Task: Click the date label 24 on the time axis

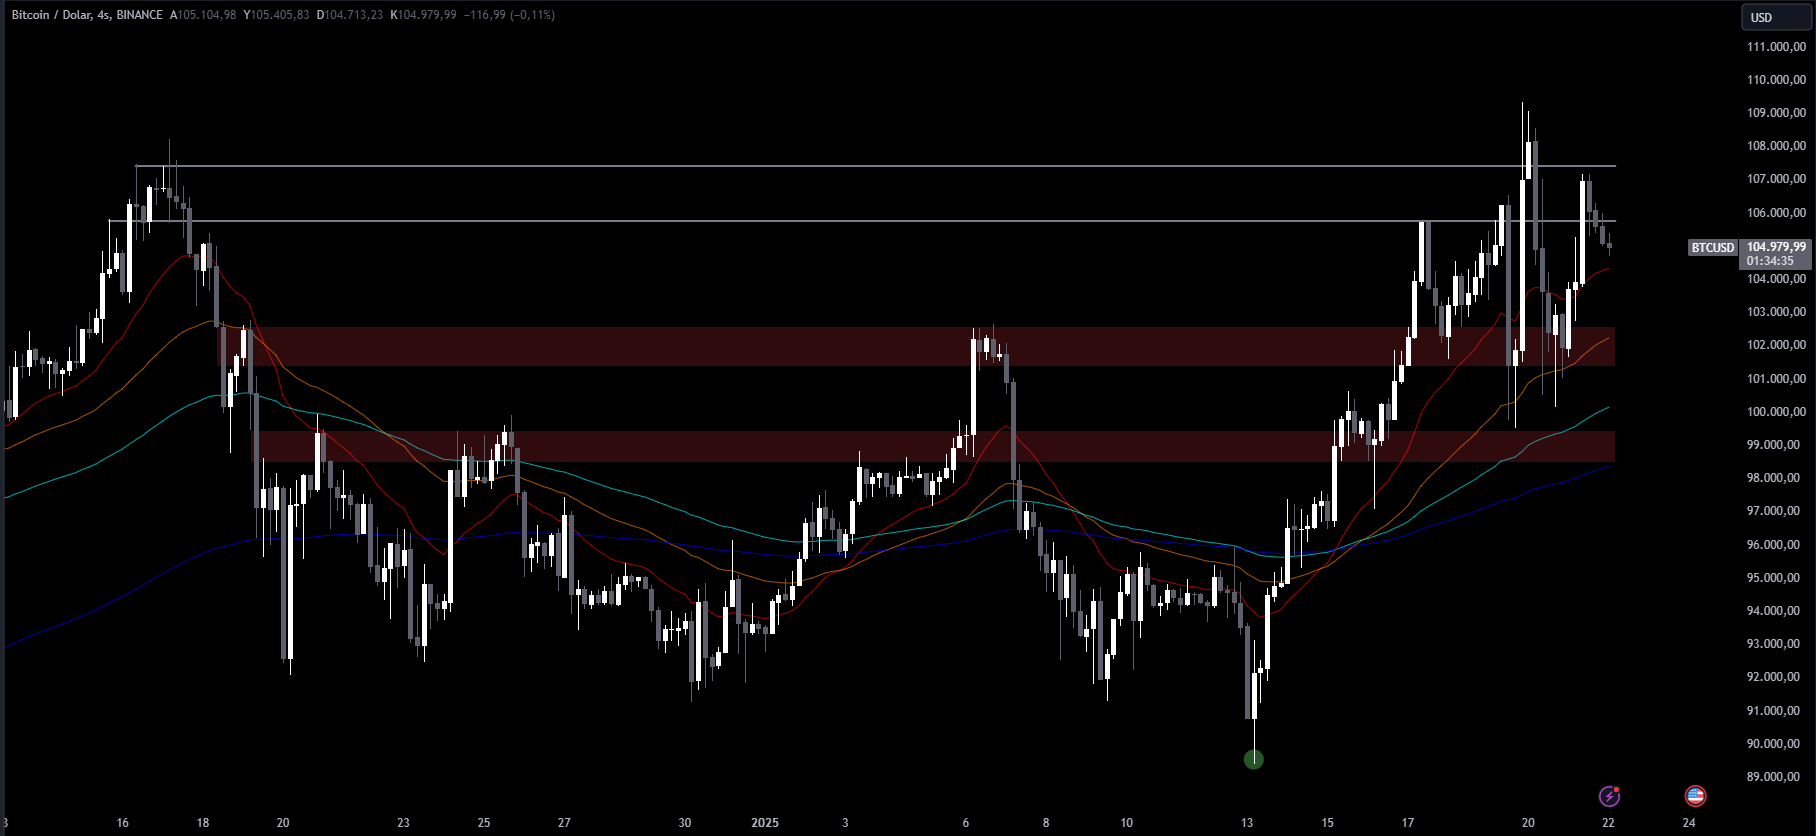Action: point(1689,823)
